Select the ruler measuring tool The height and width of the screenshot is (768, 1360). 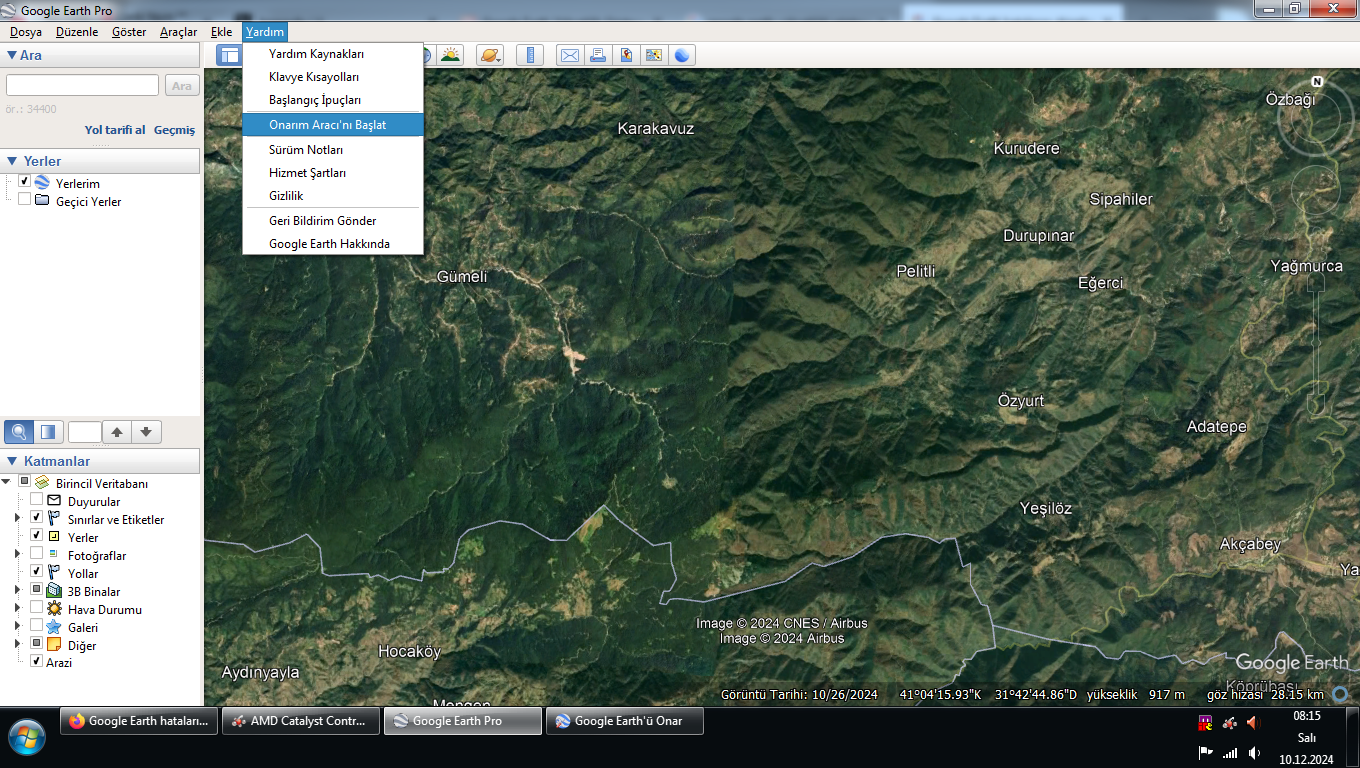[530, 55]
